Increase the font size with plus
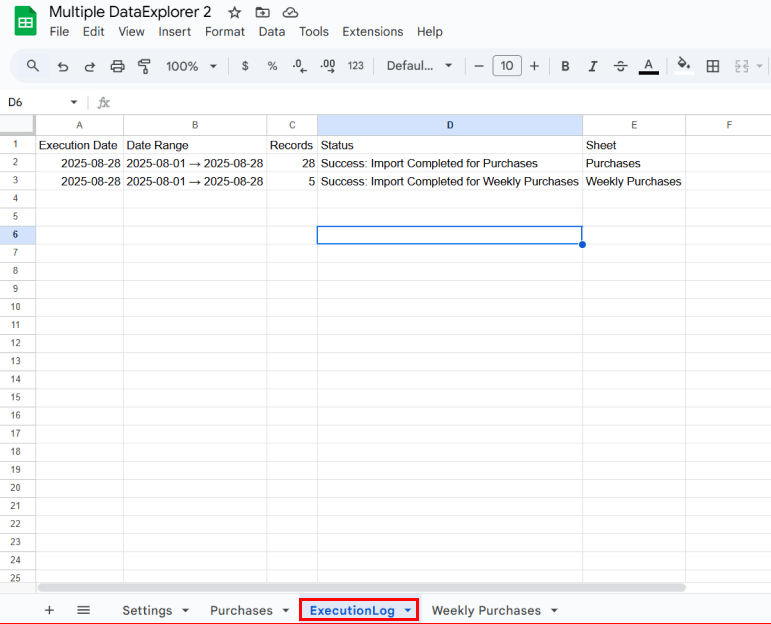771x624 pixels. coord(534,66)
